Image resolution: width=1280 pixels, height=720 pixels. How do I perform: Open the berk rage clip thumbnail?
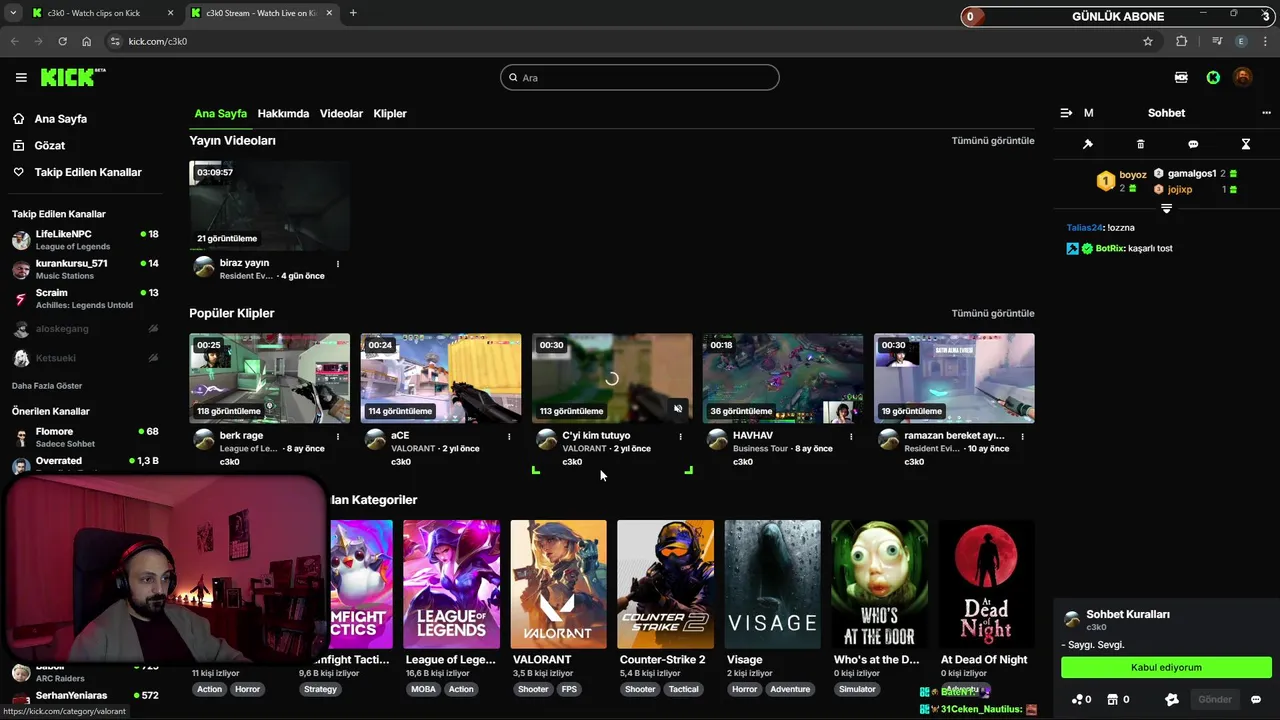tap(269, 378)
